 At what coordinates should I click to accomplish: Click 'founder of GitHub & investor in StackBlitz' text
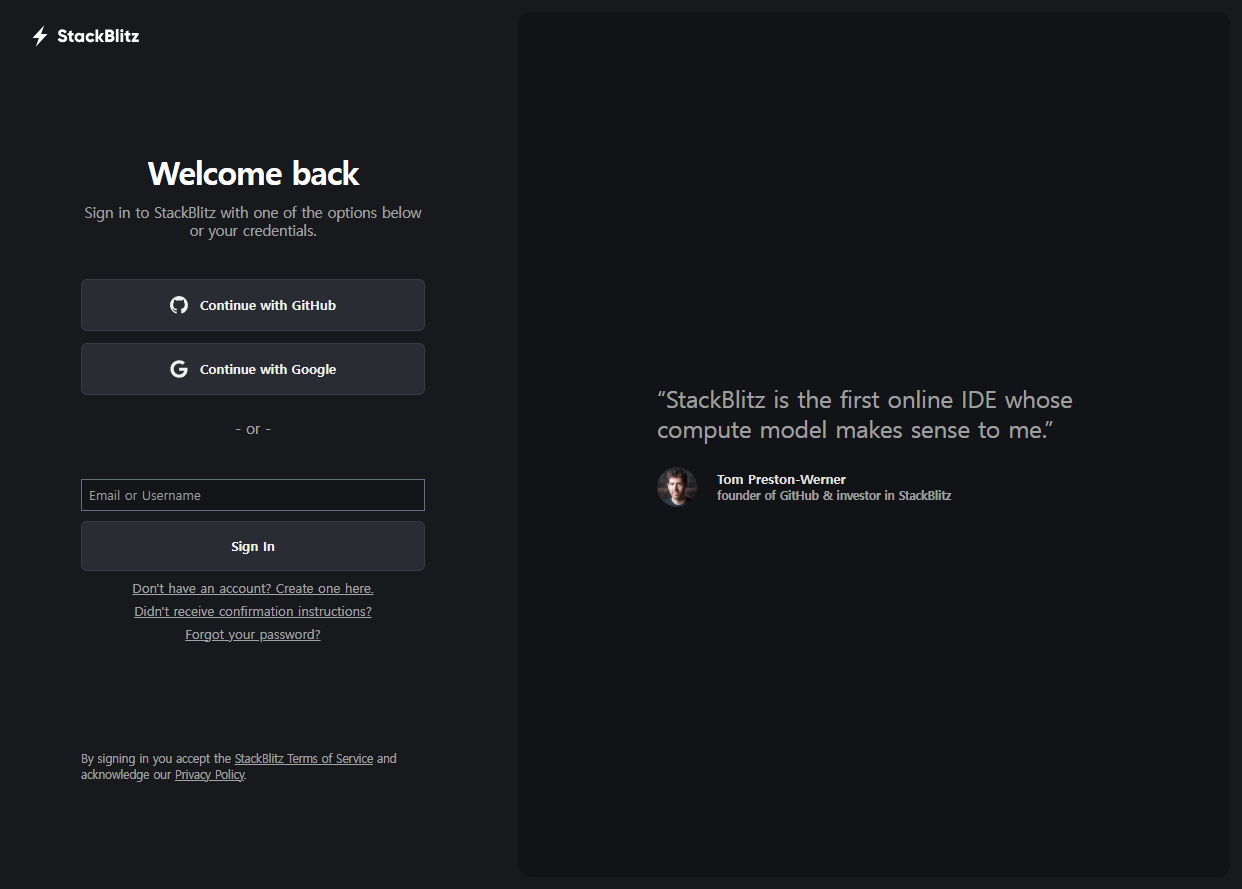point(834,496)
